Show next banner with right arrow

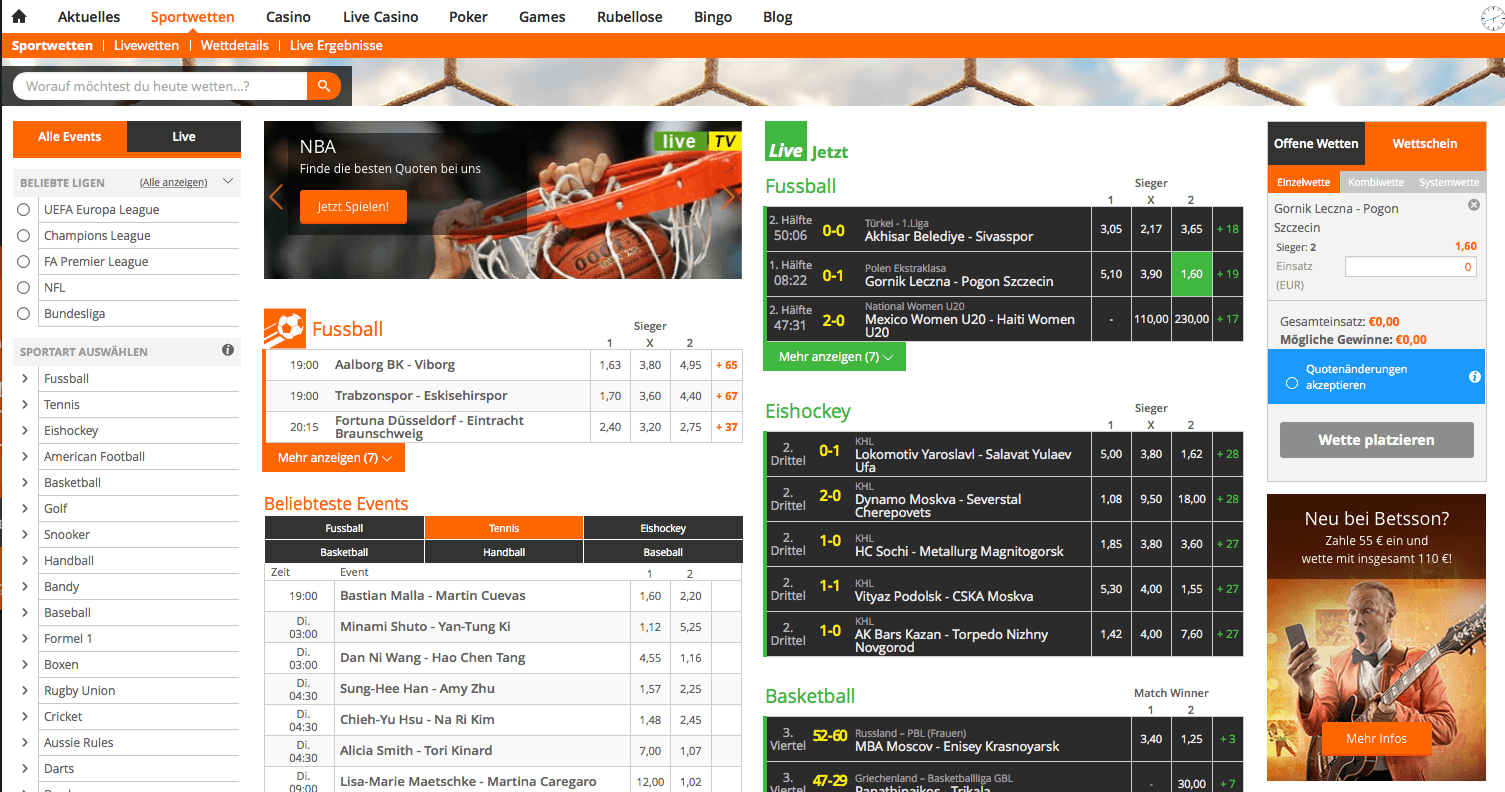729,197
